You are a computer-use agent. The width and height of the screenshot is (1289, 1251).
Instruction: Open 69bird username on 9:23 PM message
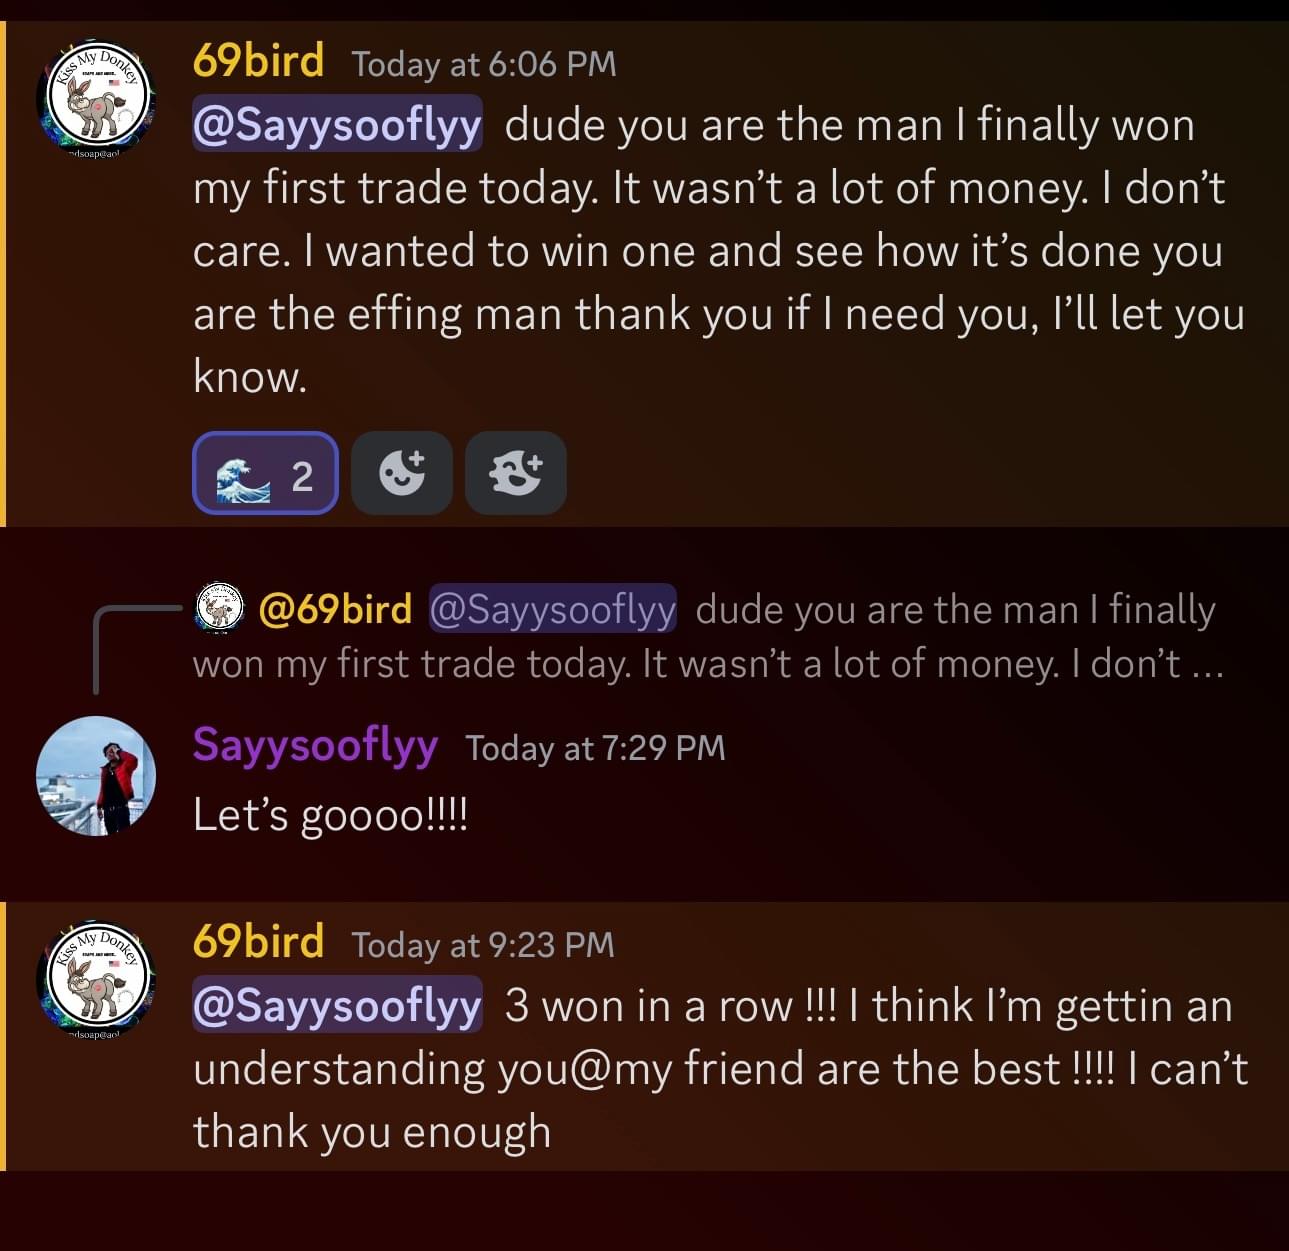[259, 942]
